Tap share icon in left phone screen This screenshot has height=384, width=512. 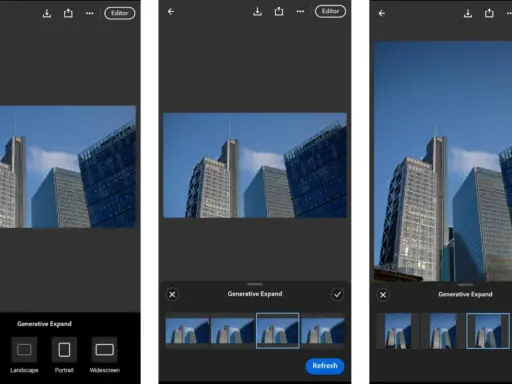click(x=68, y=13)
